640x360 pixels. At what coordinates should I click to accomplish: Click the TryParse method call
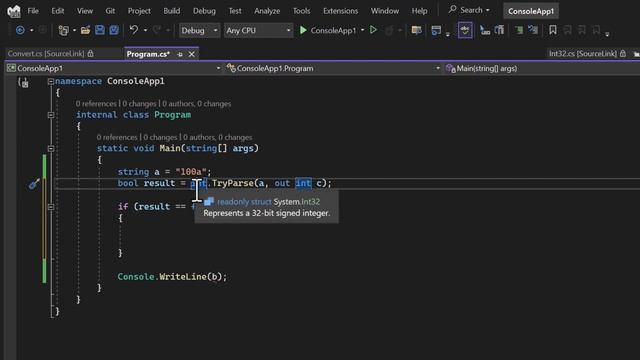tap(232, 183)
